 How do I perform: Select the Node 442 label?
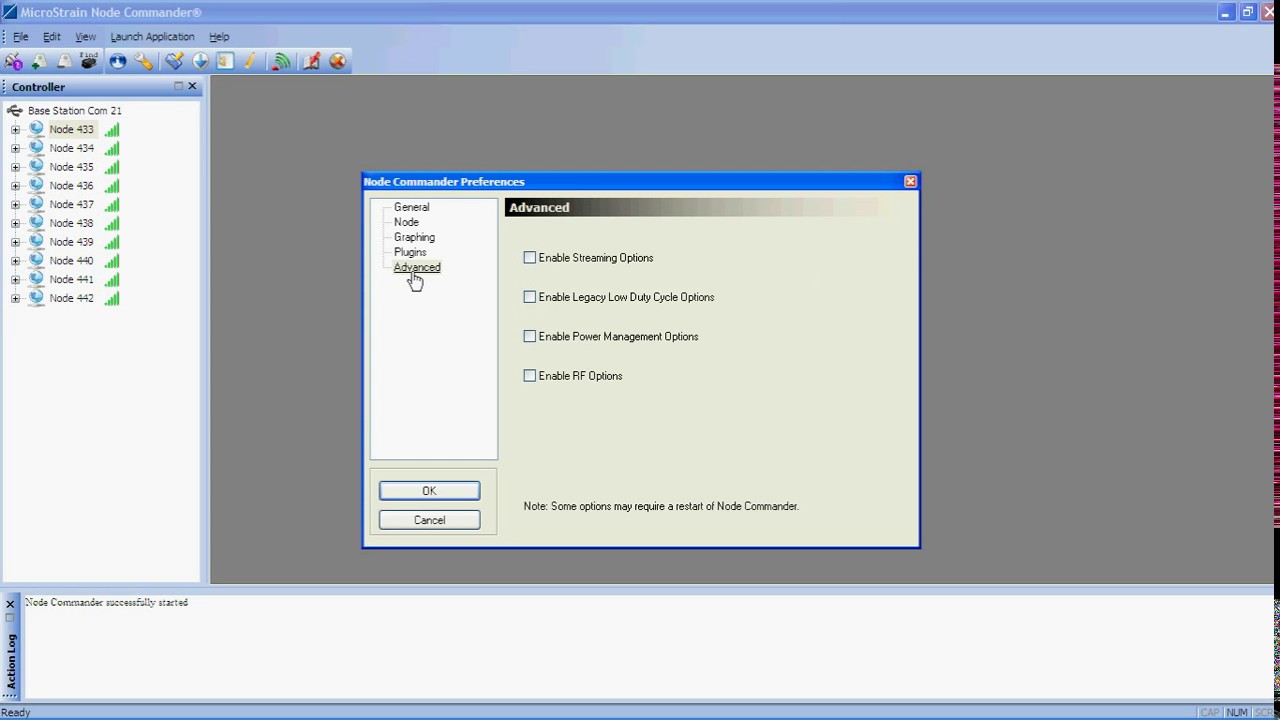(x=72, y=298)
